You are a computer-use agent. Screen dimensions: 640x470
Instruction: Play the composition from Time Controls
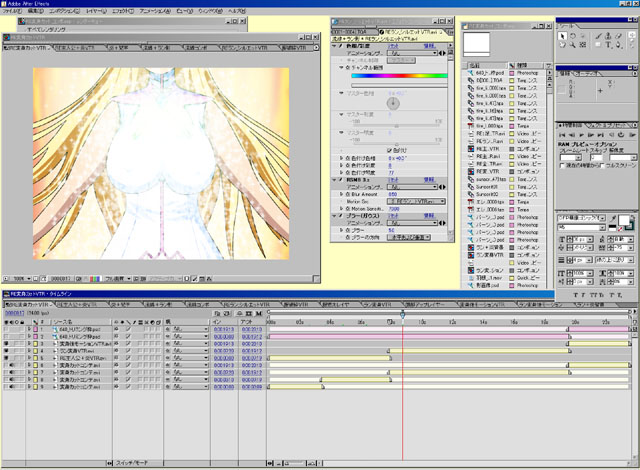tap(581, 135)
